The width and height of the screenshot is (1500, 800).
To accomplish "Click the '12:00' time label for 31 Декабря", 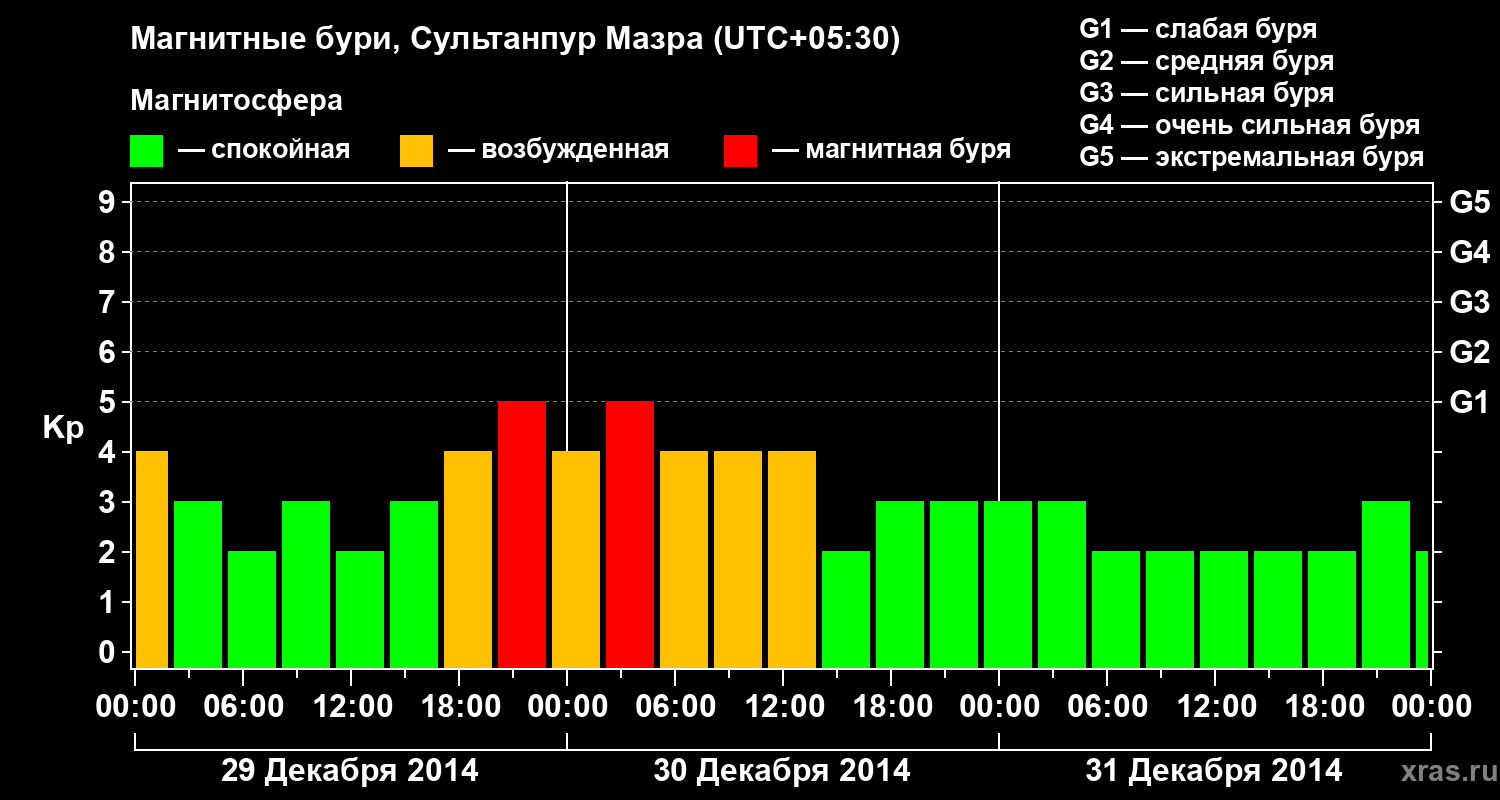I will pyautogui.click(x=1215, y=707).
